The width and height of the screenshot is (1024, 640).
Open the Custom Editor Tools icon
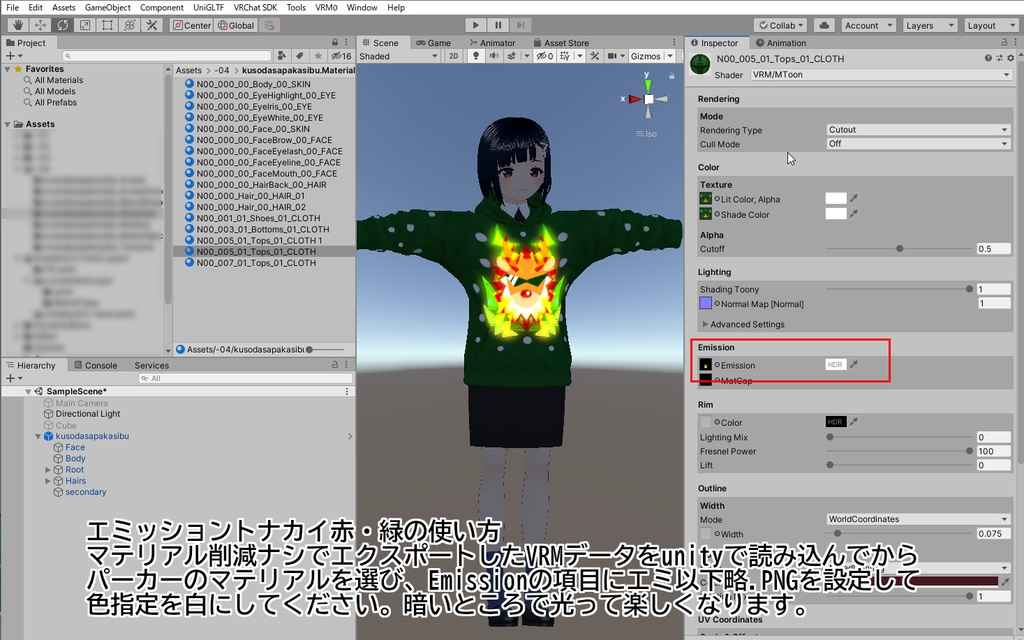pos(151,25)
